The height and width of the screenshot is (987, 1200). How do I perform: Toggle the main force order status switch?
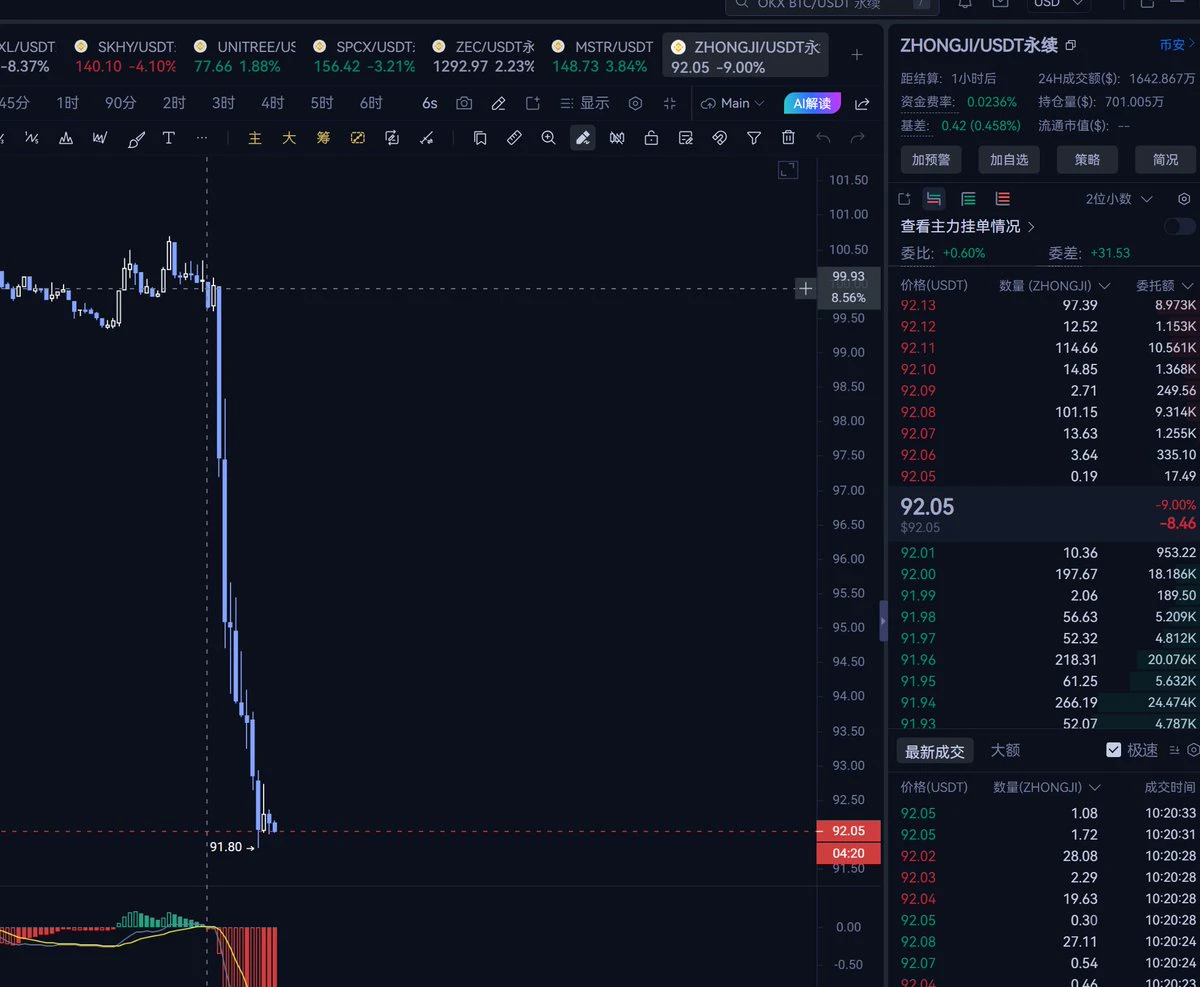pyautogui.click(x=1179, y=227)
